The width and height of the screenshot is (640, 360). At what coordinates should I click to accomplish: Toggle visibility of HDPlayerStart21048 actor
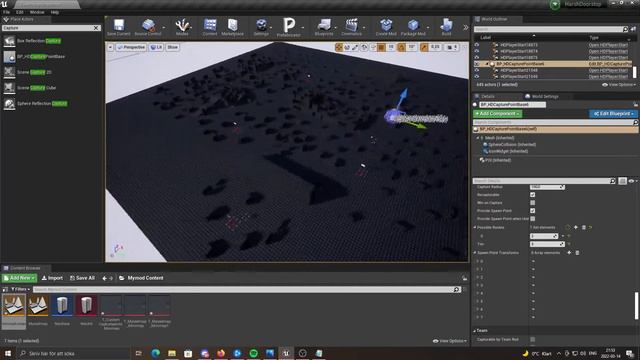pos(477,70)
